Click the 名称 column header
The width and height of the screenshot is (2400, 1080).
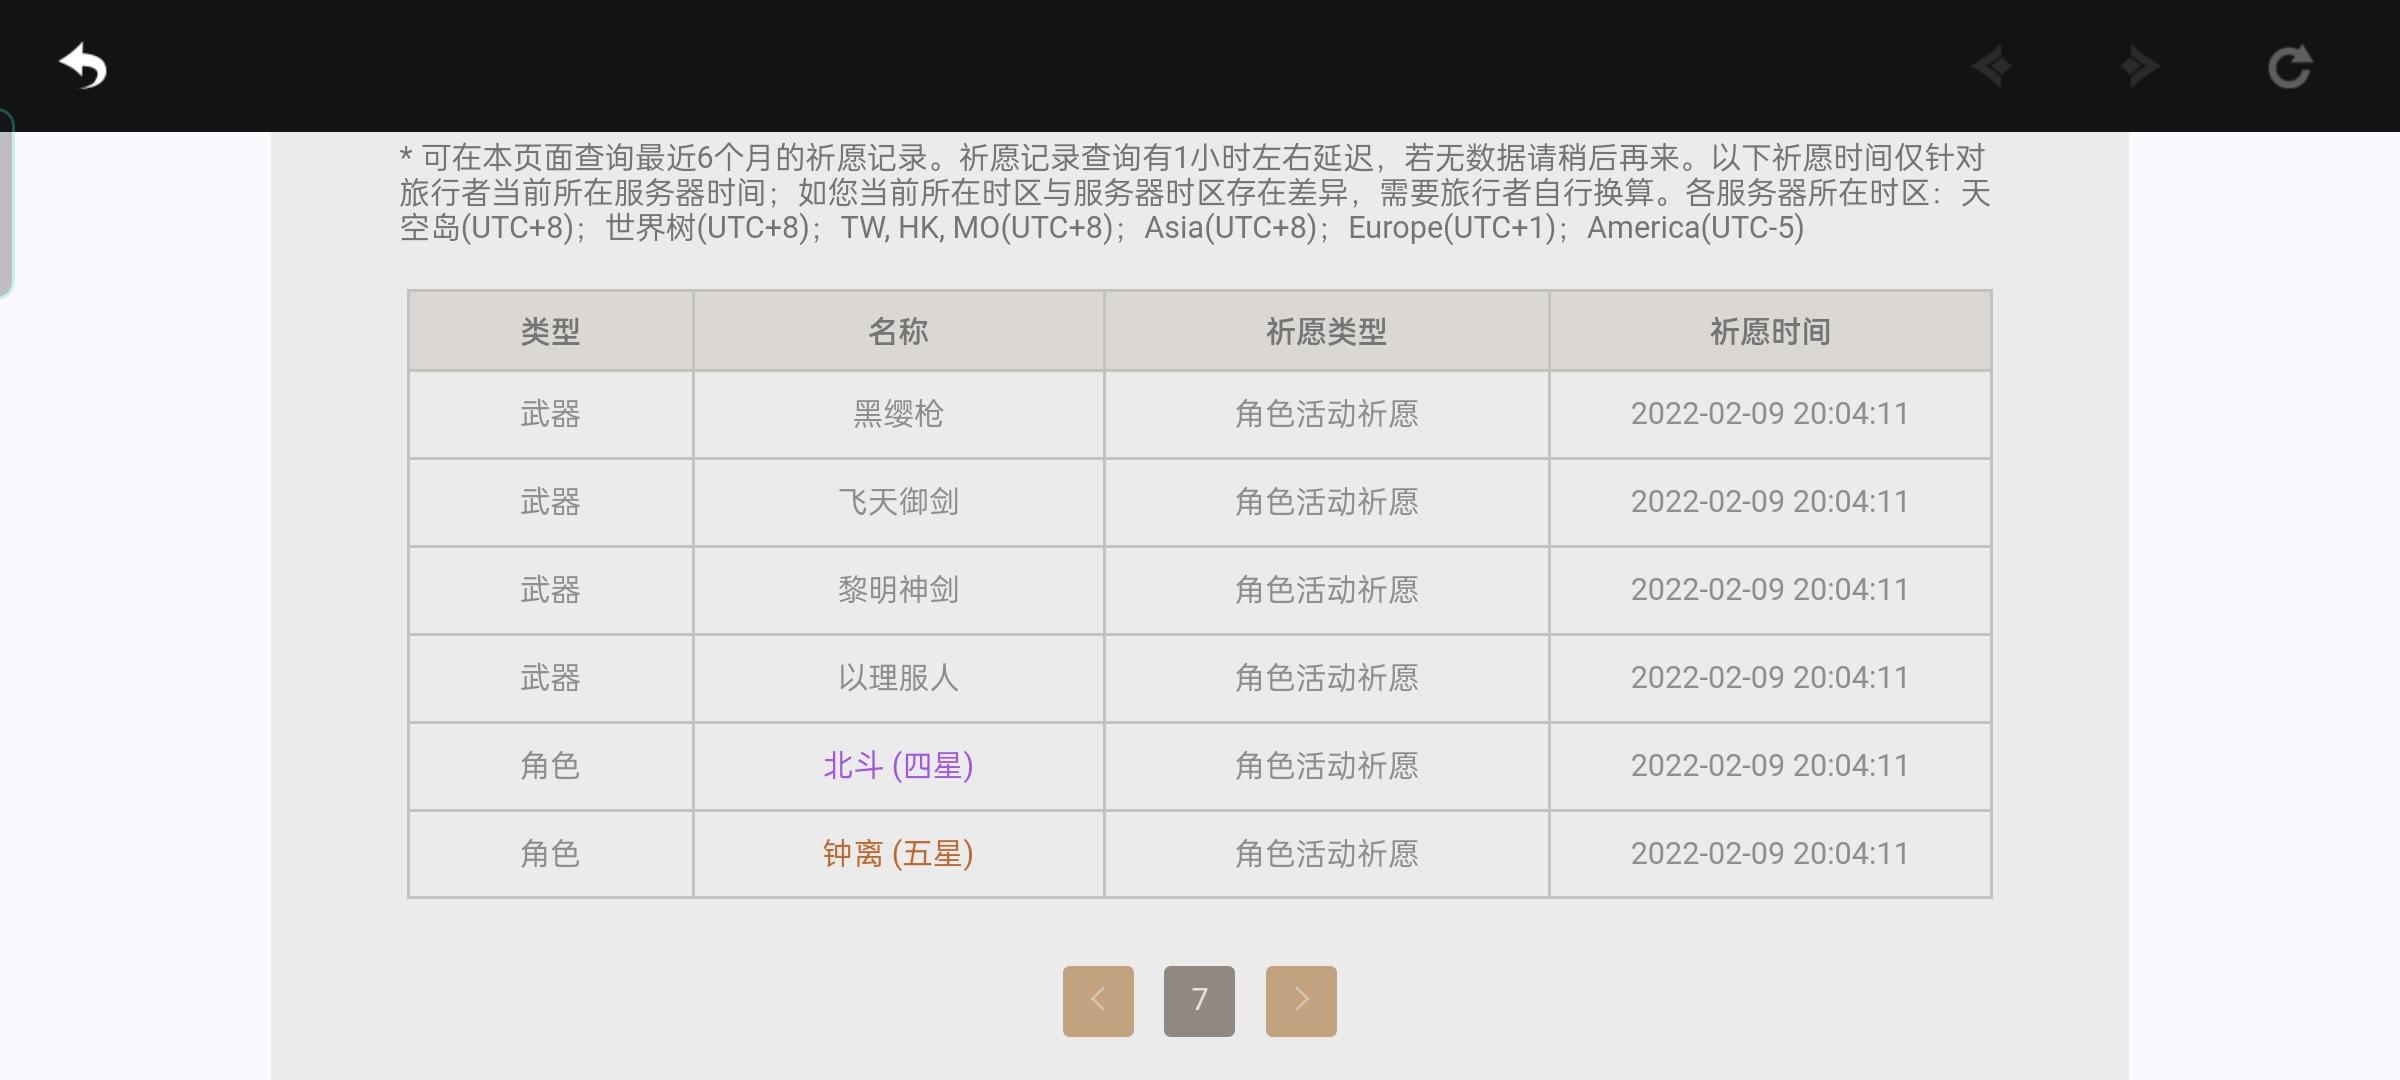pos(898,331)
